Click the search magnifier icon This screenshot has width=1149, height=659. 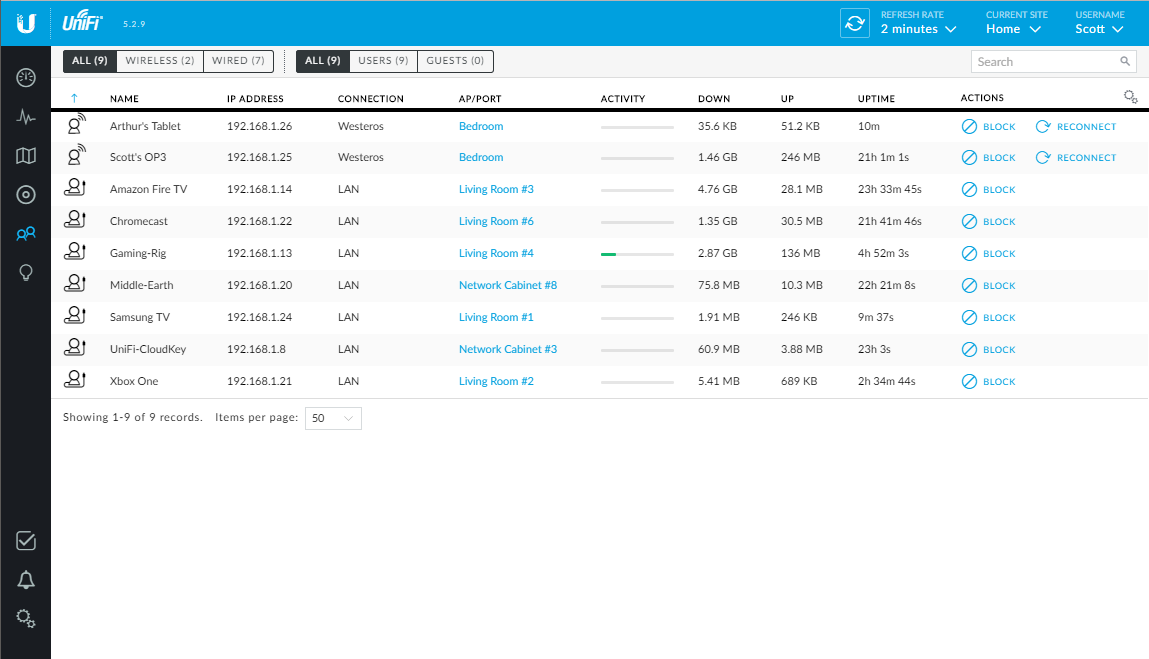pyautogui.click(x=1125, y=62)
